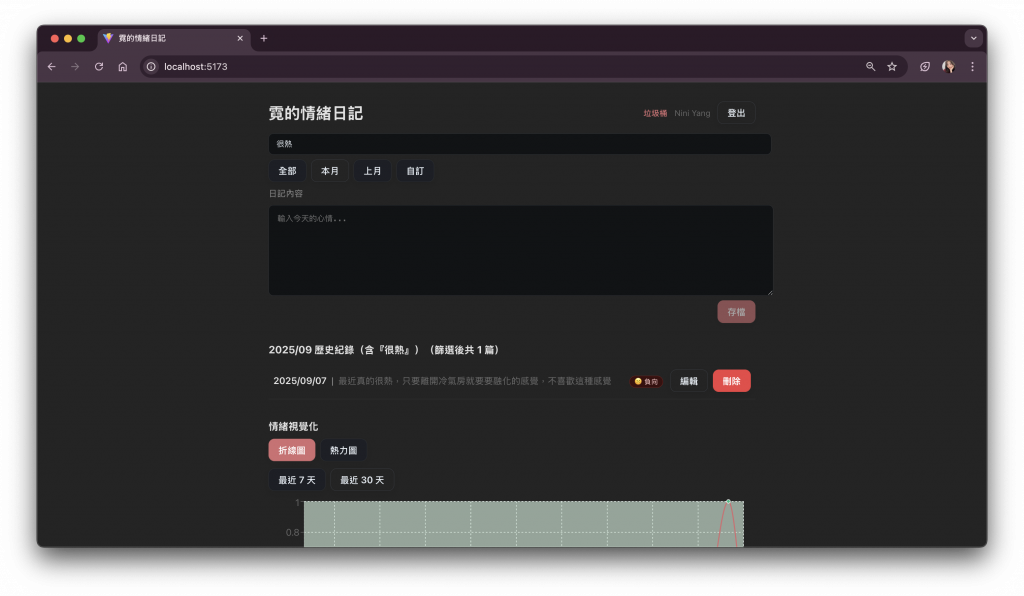This screenshot has height=596, width=1024.
Task: View site information icon in address bar
Action: coord(151,67)
